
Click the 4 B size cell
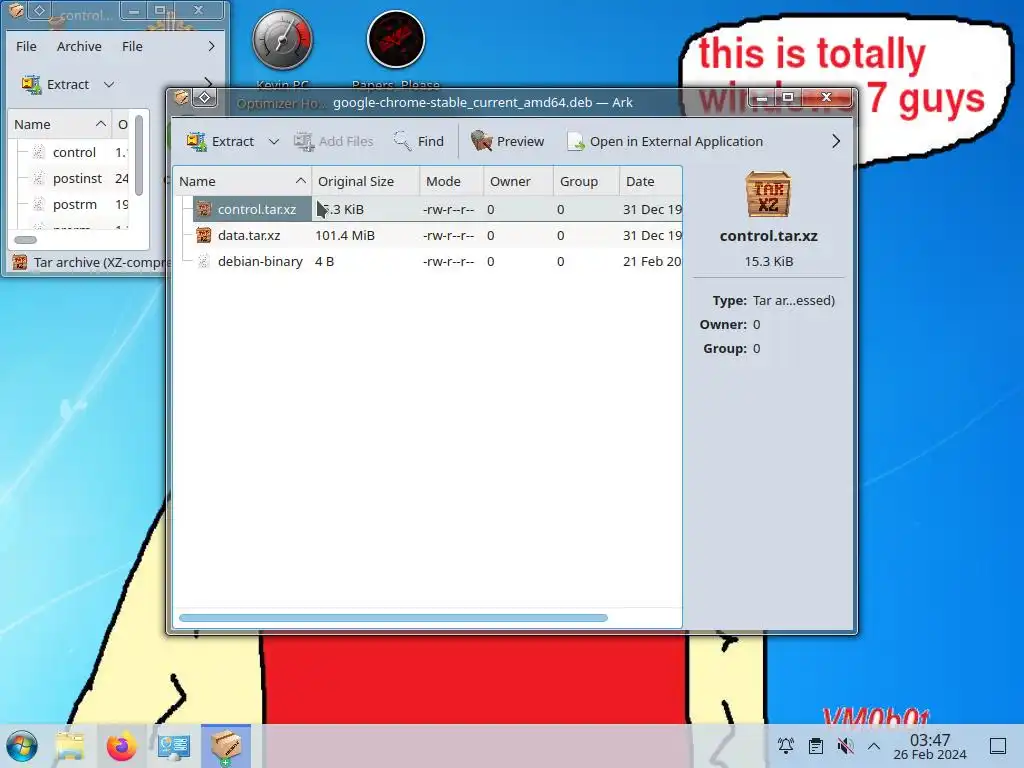click(325, 261)
